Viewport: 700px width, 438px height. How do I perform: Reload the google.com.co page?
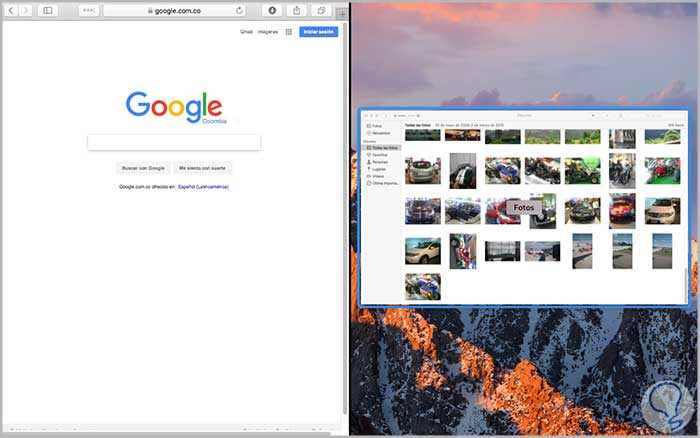[239, 10]
